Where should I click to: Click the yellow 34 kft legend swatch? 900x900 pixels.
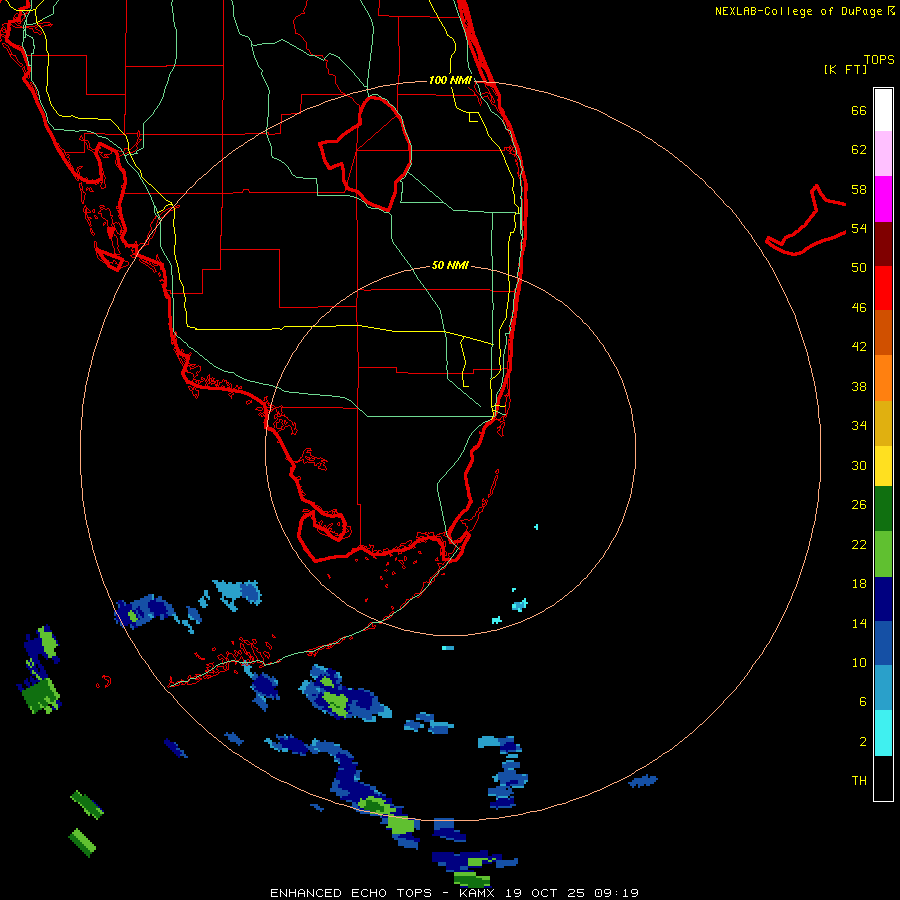[x=883, y=466]
